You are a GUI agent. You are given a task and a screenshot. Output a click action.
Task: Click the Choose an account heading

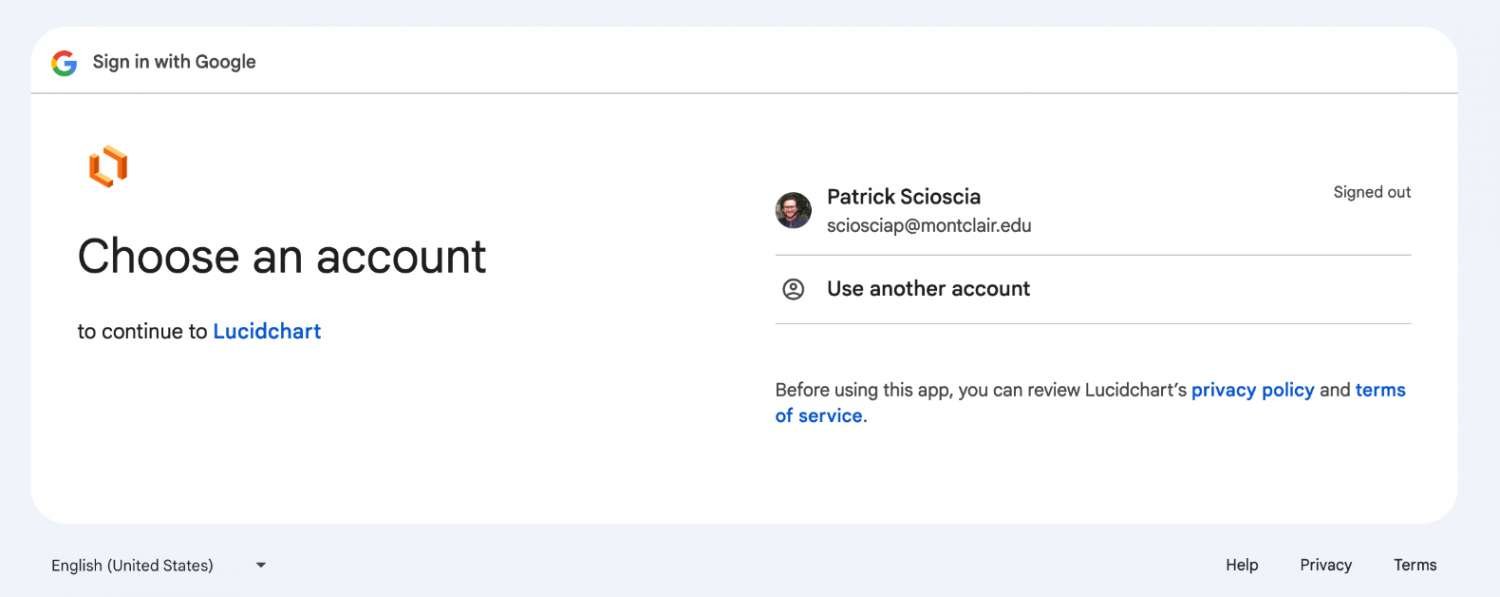click(282, 257)
